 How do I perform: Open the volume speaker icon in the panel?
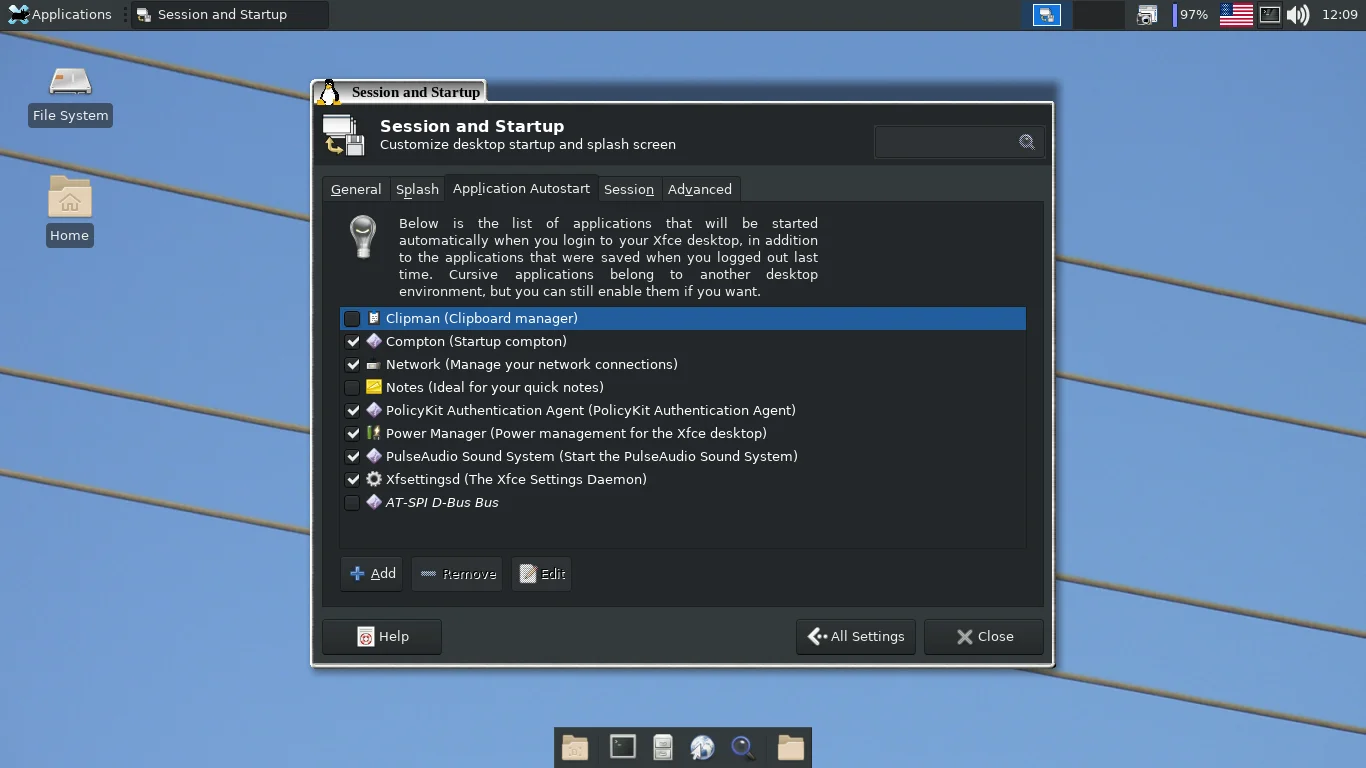1298,15
